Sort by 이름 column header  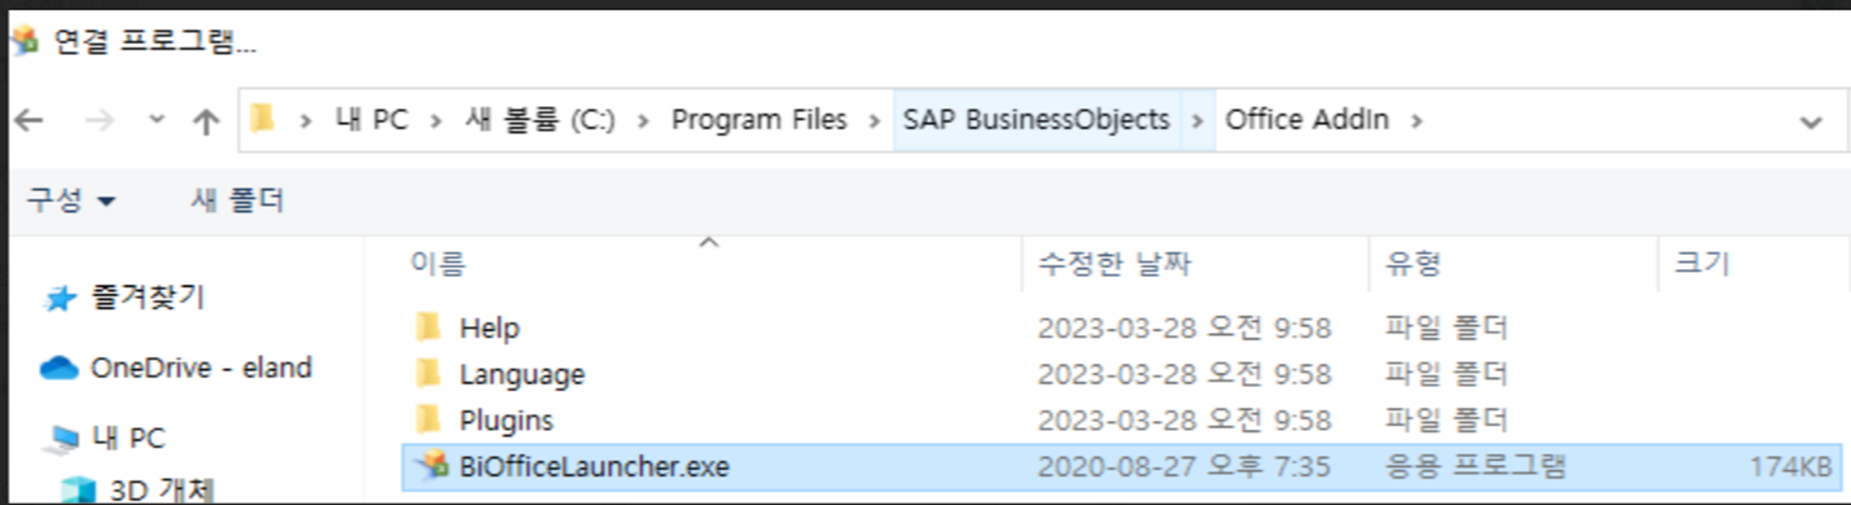(437, 263)
